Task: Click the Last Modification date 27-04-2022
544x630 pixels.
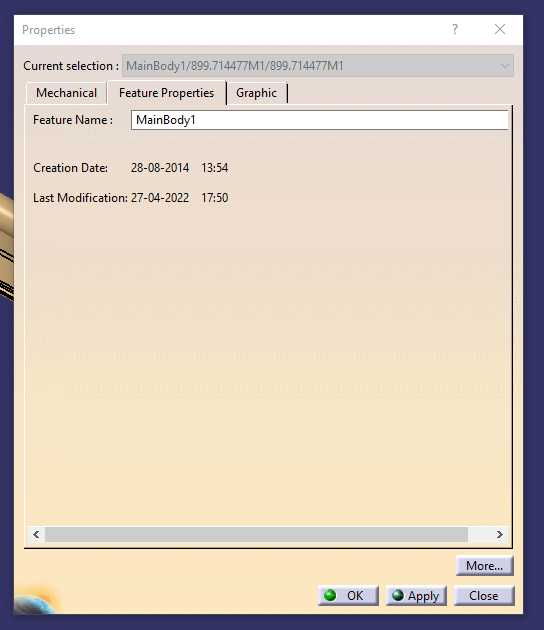Action: (x=160, y=198)
